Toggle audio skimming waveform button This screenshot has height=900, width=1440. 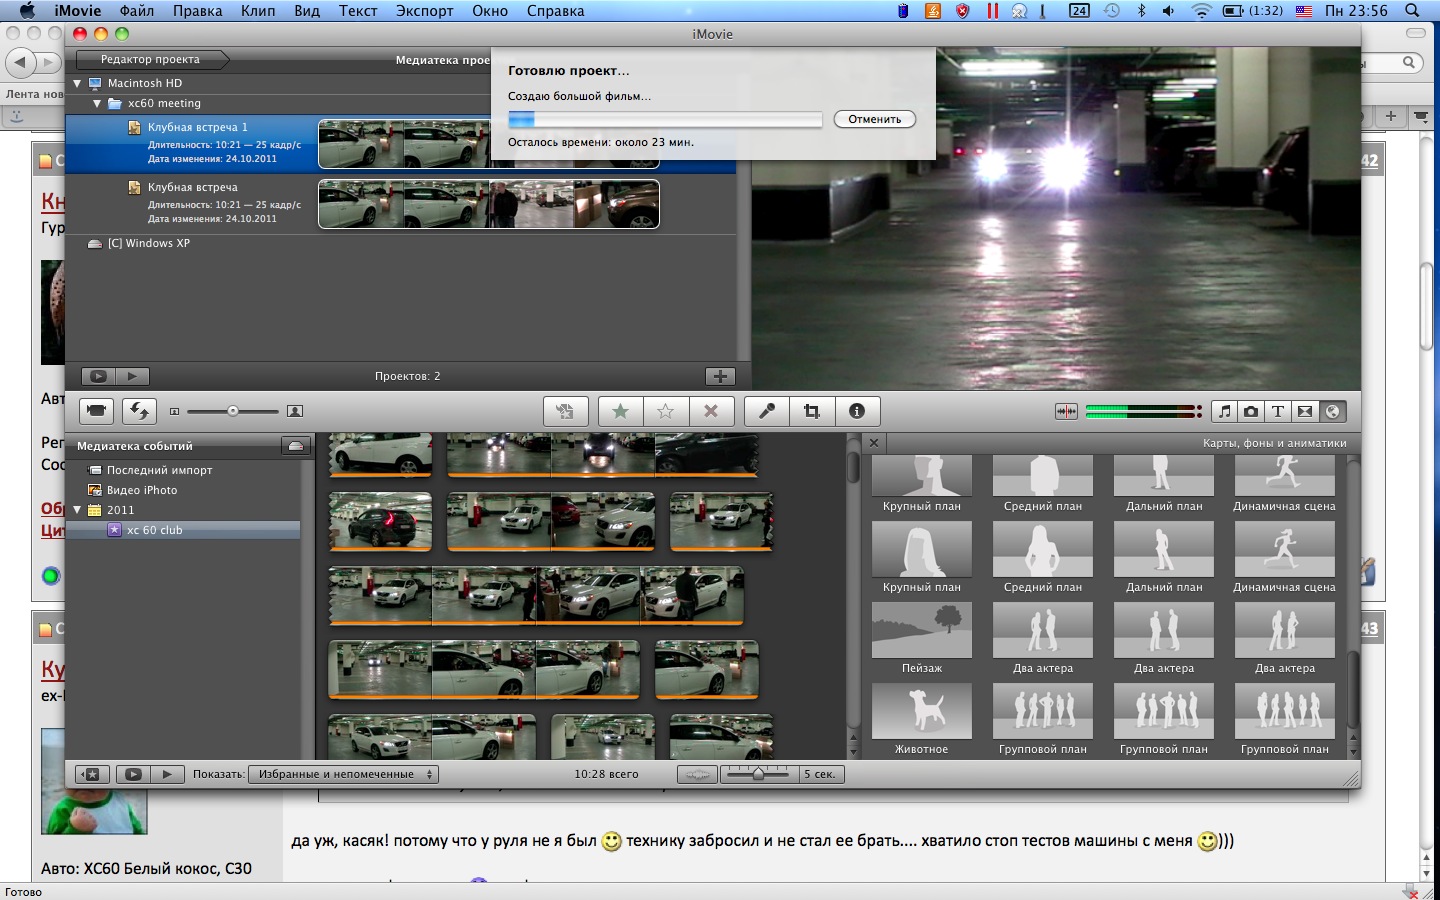1066,411
